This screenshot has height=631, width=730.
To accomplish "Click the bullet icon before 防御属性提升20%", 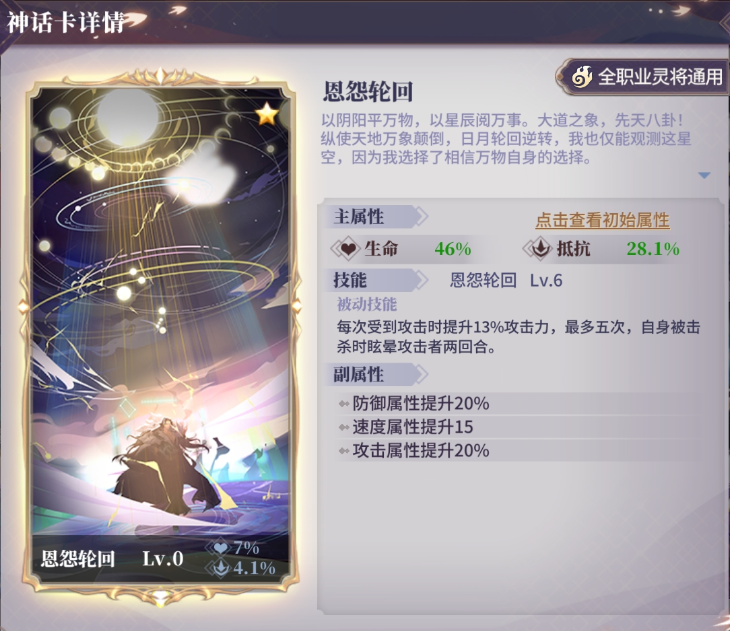I will [344, 404].
